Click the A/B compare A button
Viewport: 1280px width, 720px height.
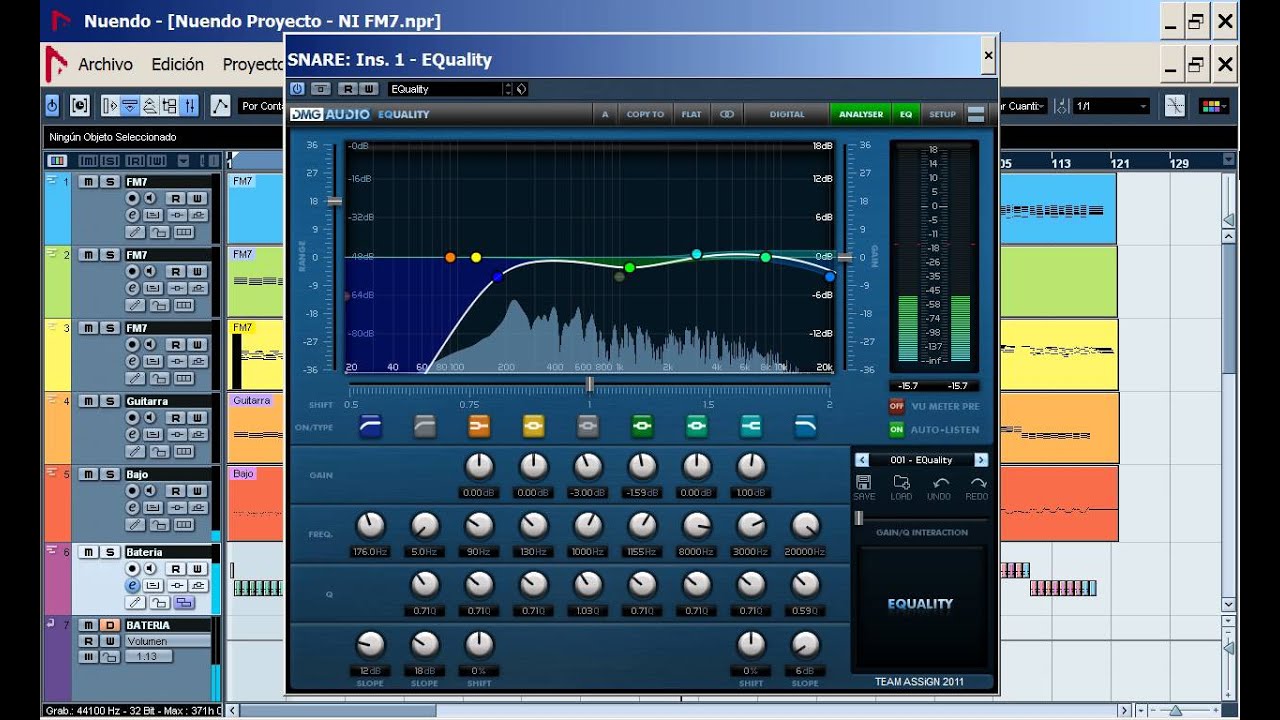pyautogui.click(x=605, y=114)
